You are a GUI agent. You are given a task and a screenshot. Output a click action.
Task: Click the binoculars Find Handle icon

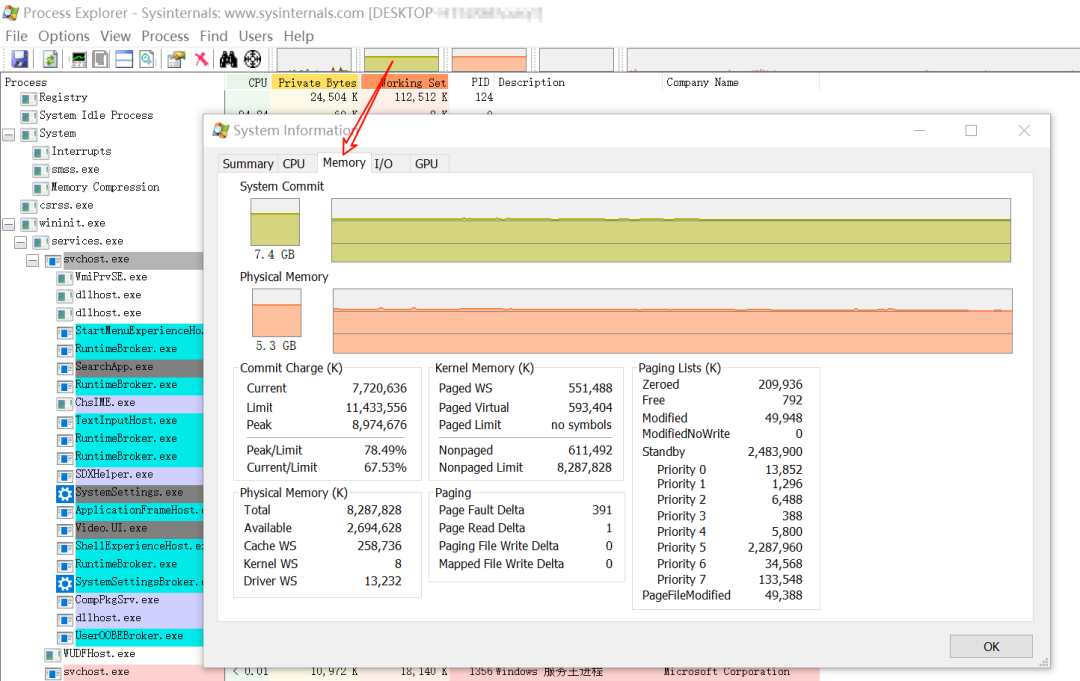(228, 60)
